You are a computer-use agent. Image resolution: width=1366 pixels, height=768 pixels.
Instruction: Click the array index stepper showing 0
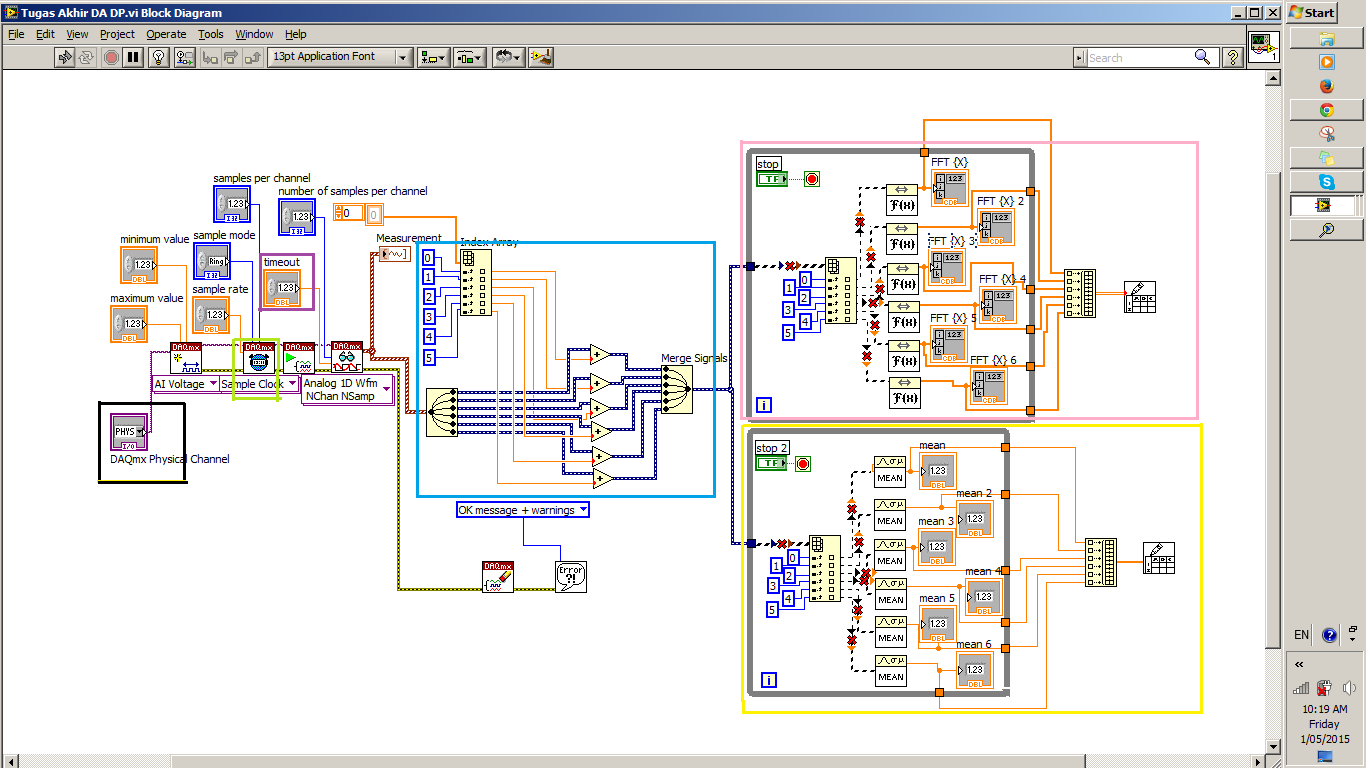tap(347, 213)
